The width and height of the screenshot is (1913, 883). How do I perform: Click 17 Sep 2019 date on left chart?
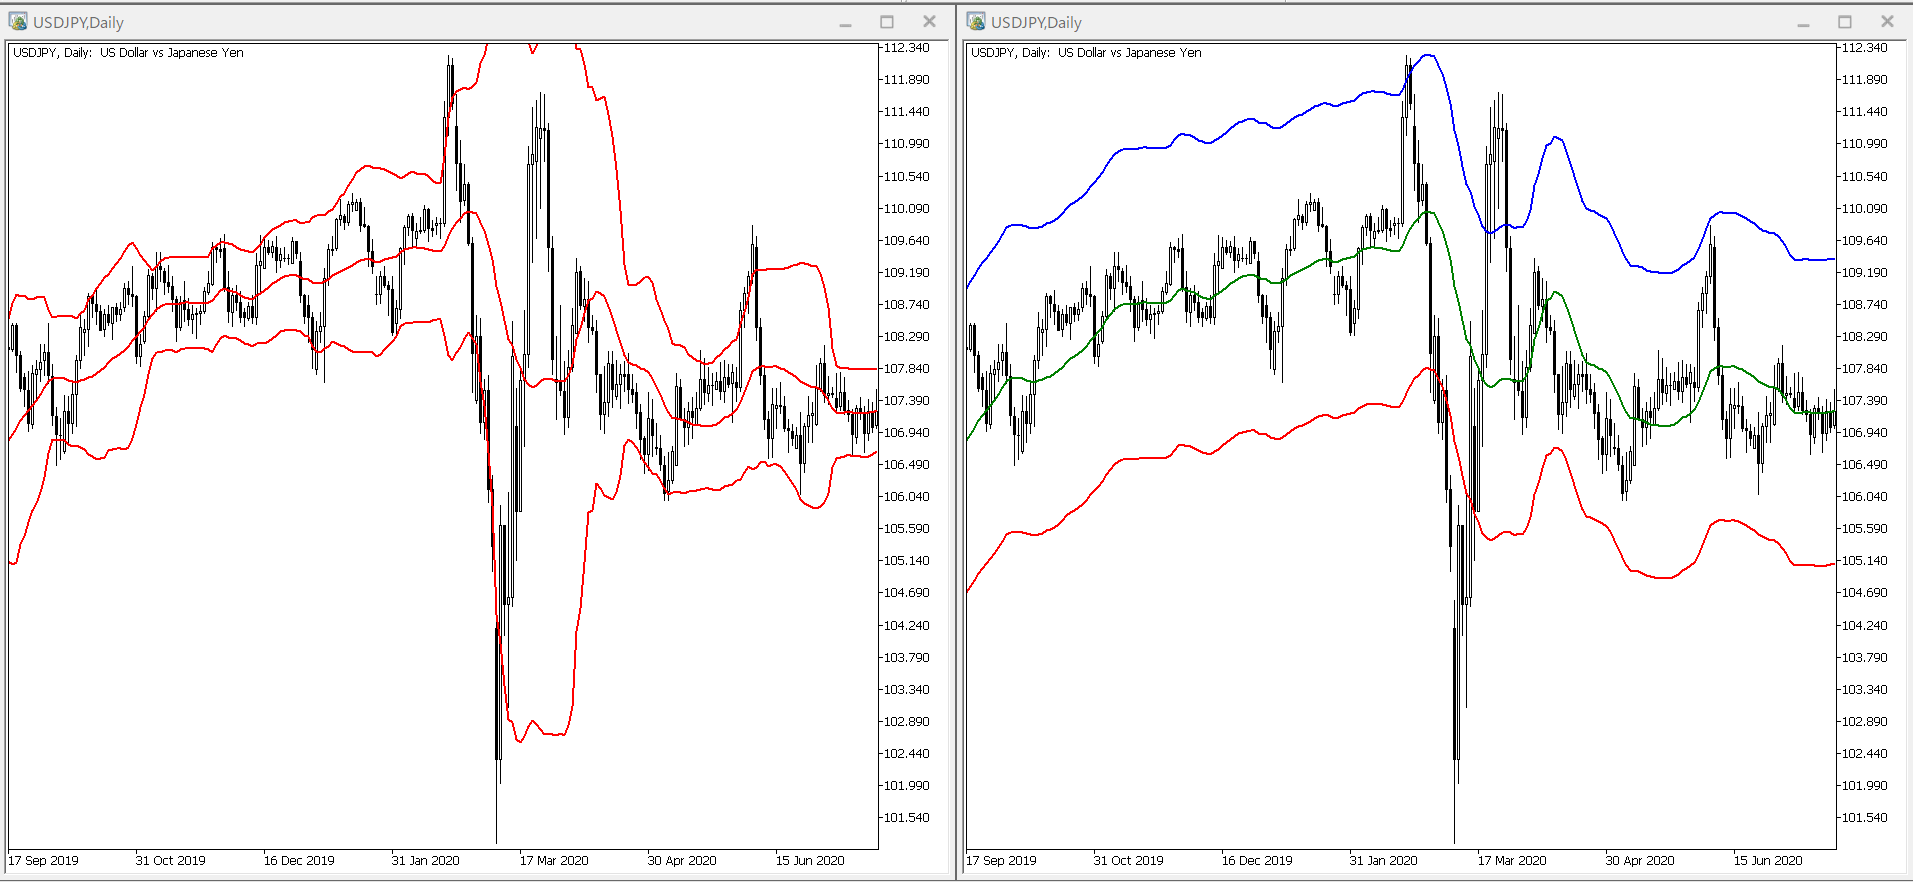point(43,860)
